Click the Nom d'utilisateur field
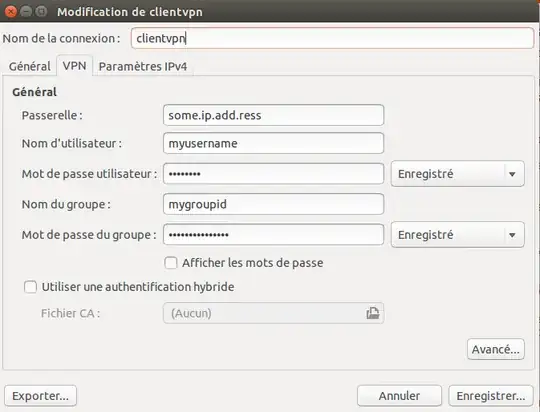 [x=273, y=143]
